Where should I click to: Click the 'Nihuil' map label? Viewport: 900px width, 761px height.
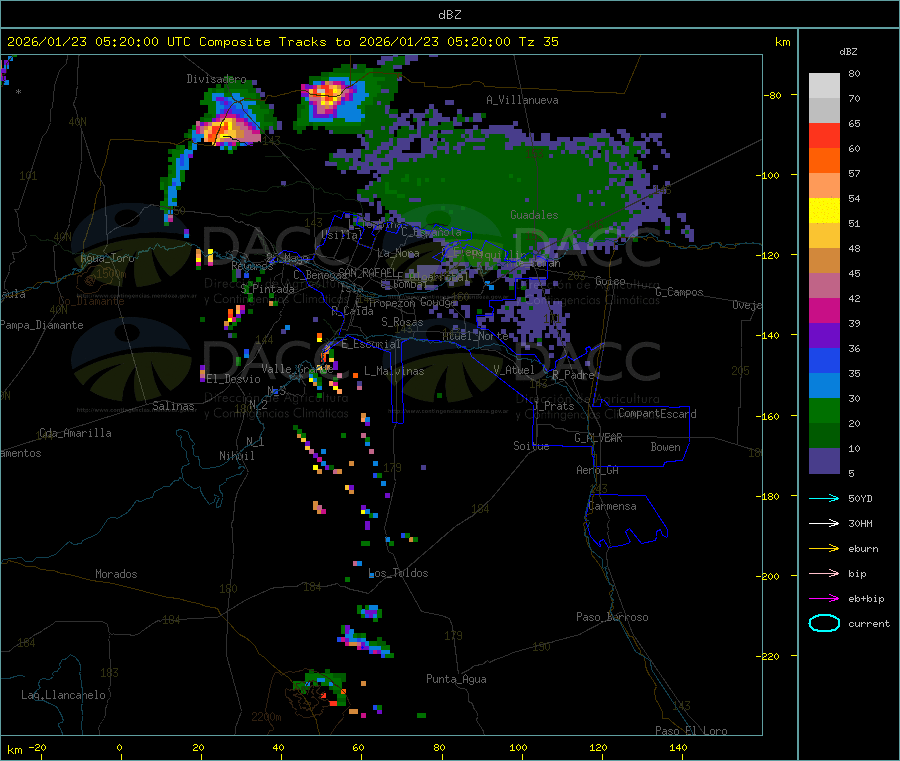[237, 456]
